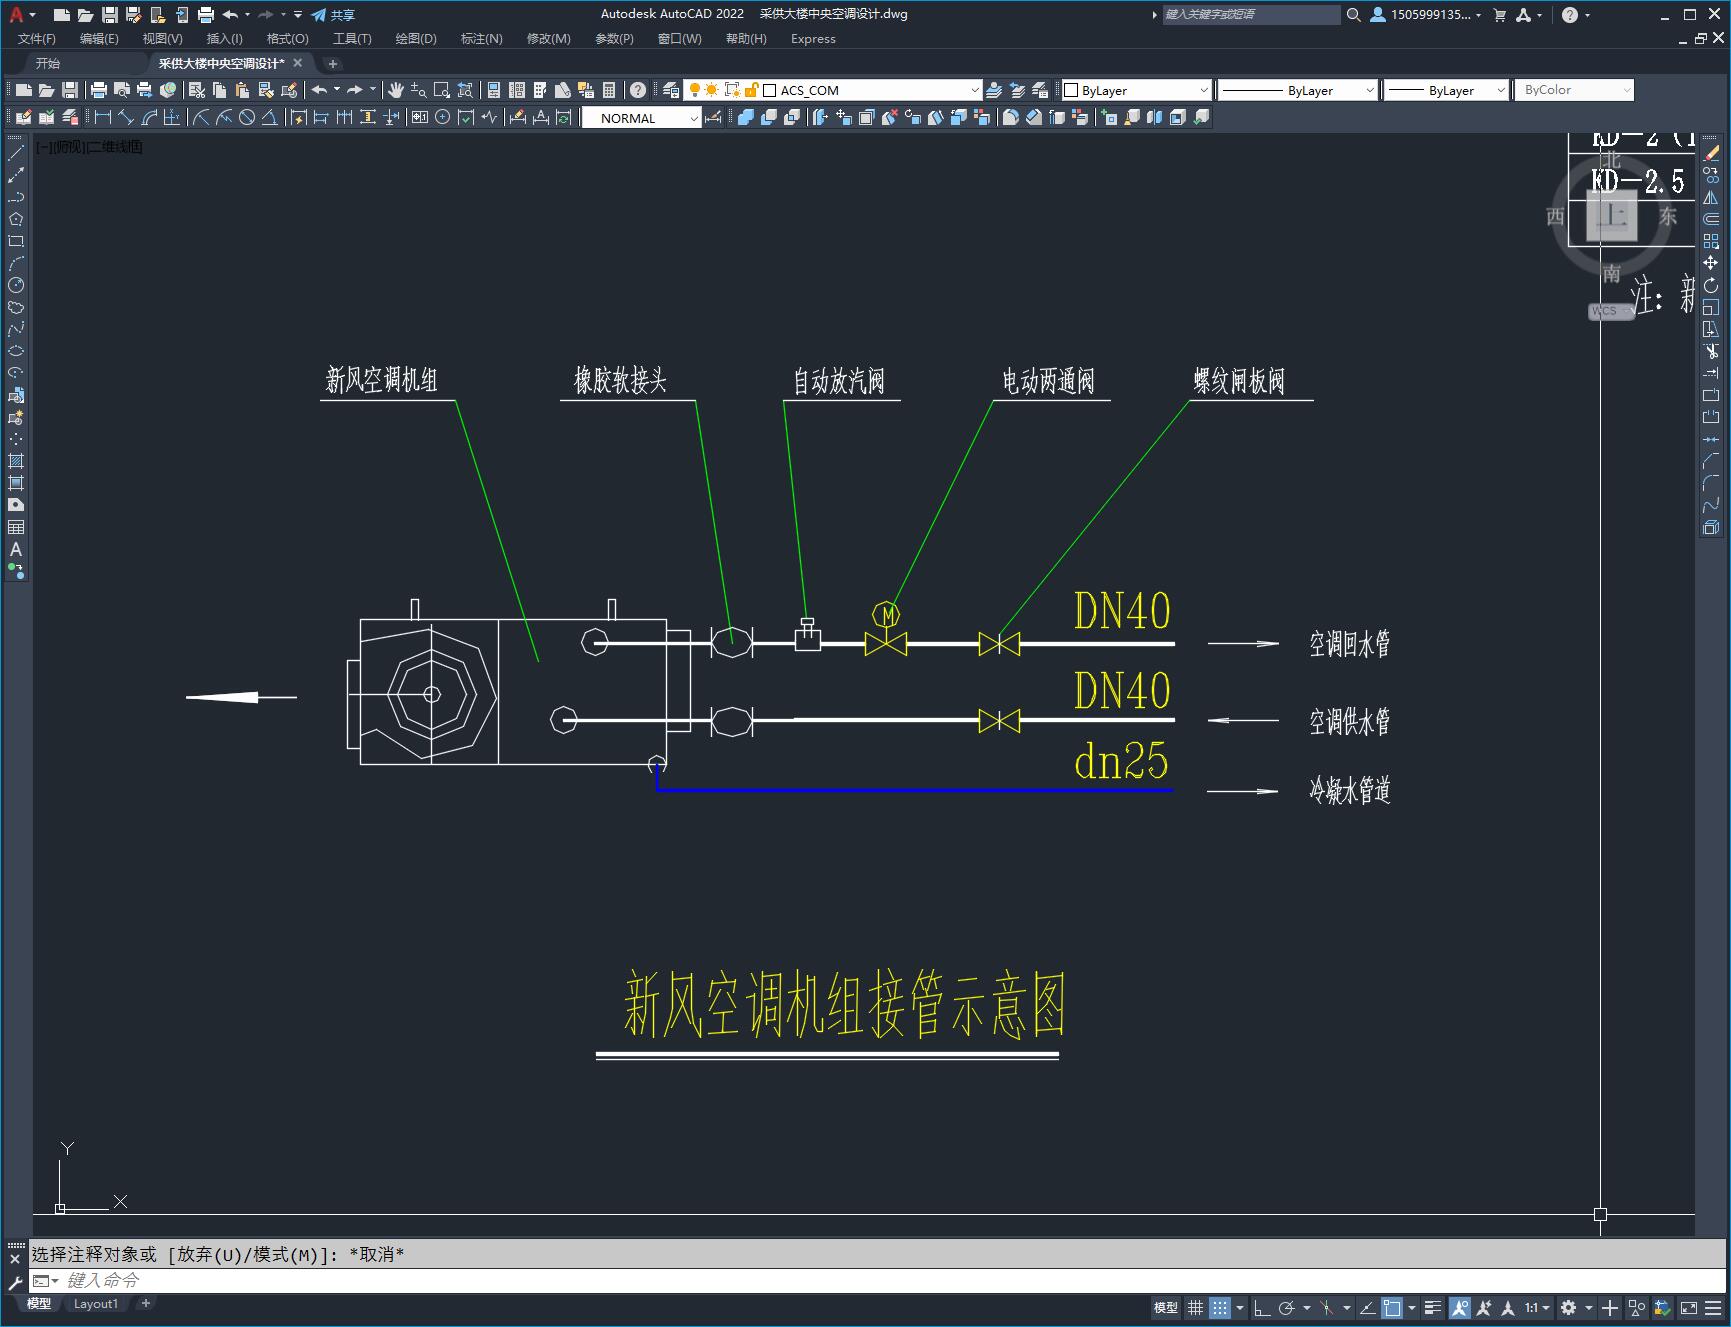The image size is (1731, 1327).
Task: Select the Diameter dimension tool
Action: pos(246,118)
